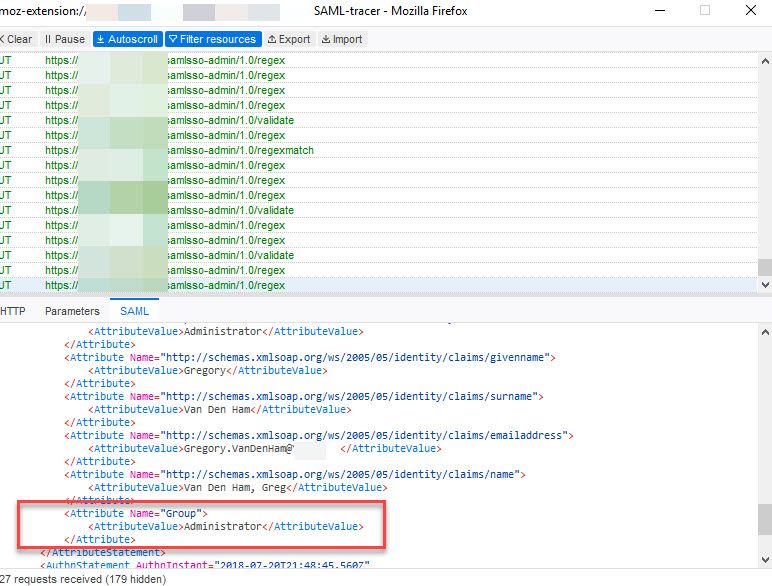Select the SAML tab

tap(134, 311)
